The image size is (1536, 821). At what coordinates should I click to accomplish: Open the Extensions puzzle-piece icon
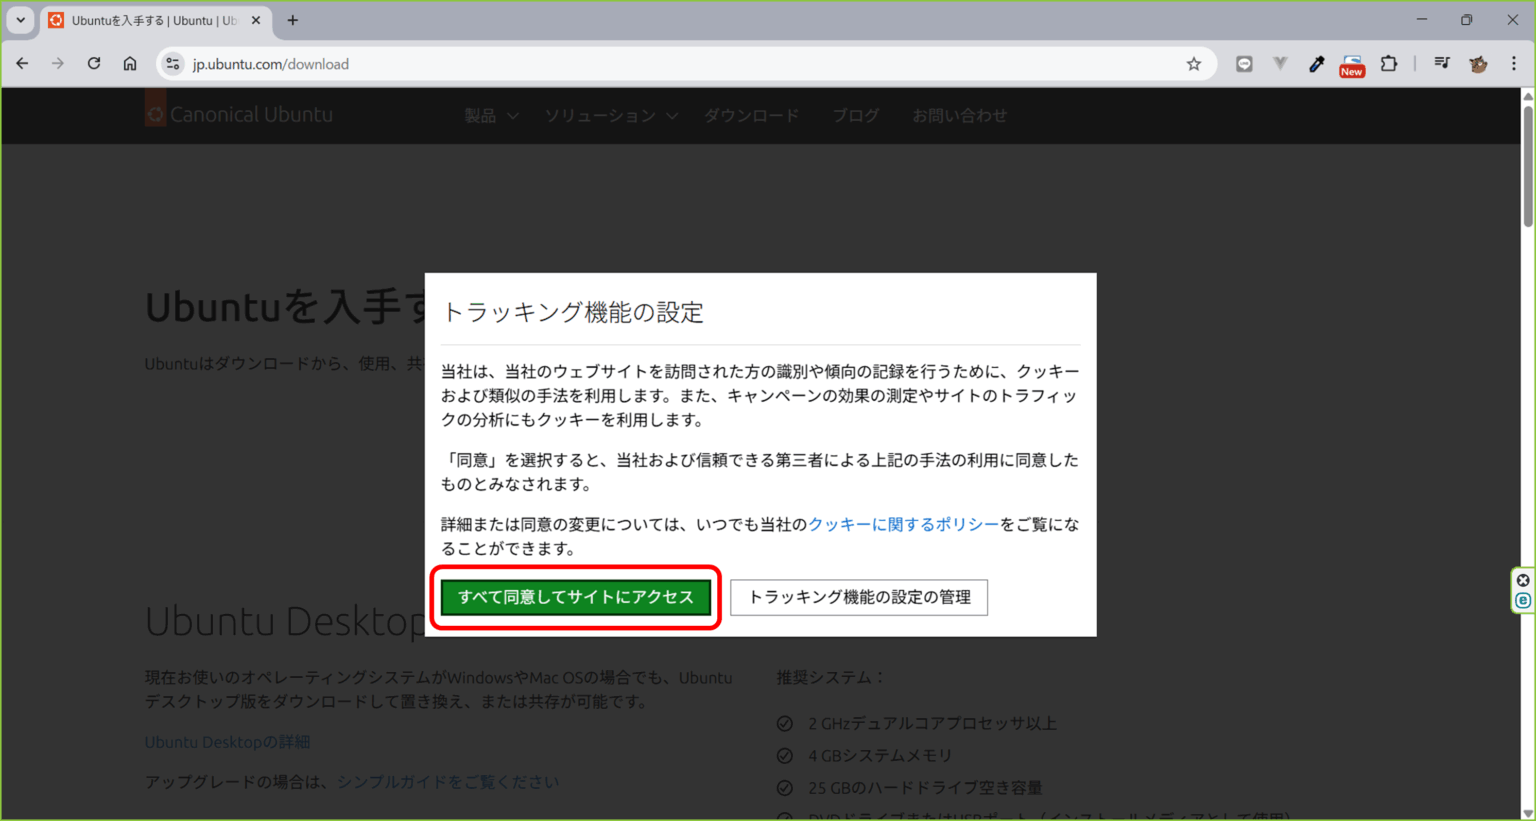[1389, 63]
